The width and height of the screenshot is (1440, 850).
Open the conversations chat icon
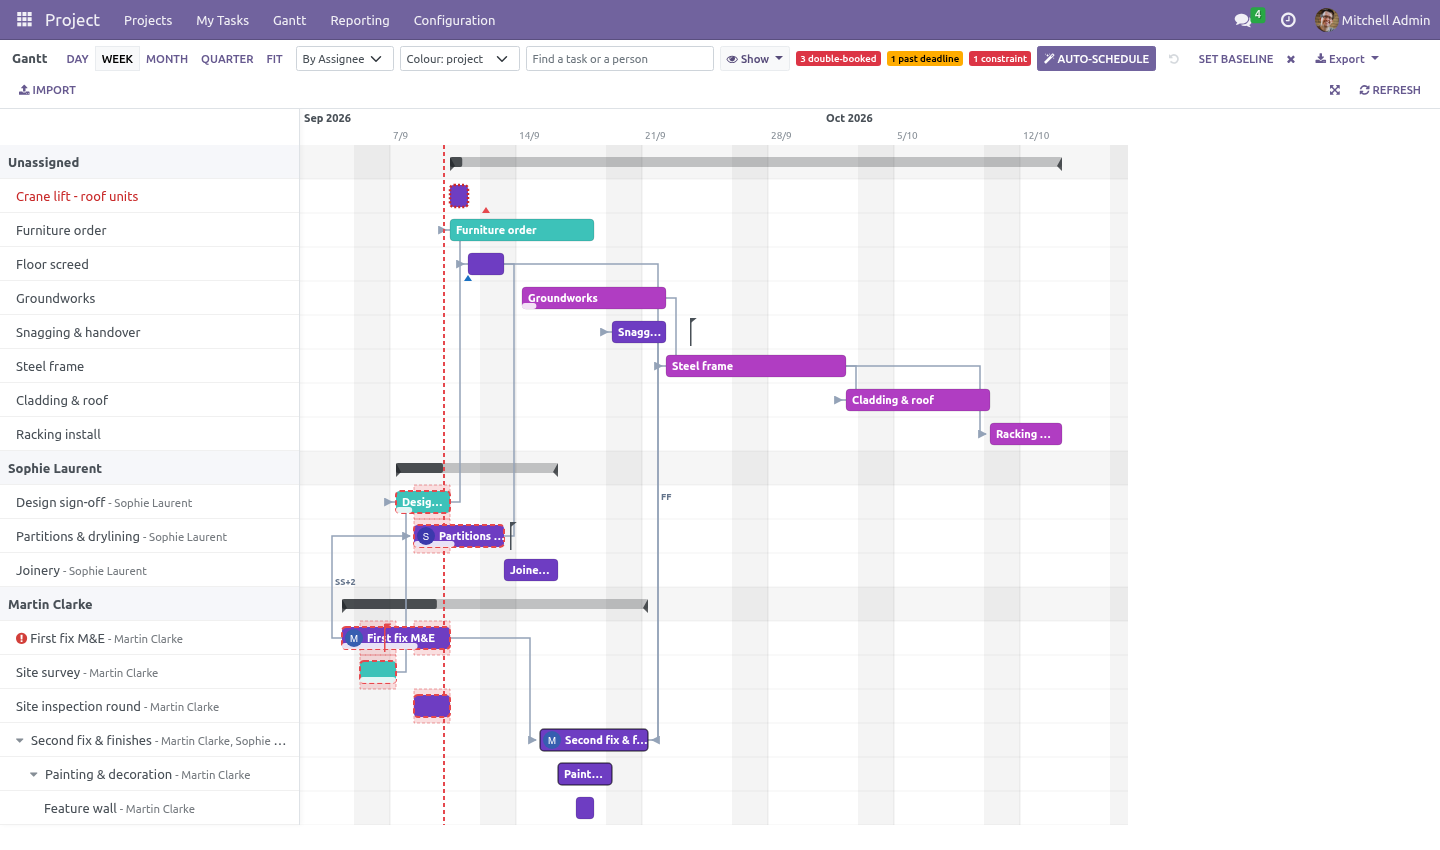(x=1243, y=20)
